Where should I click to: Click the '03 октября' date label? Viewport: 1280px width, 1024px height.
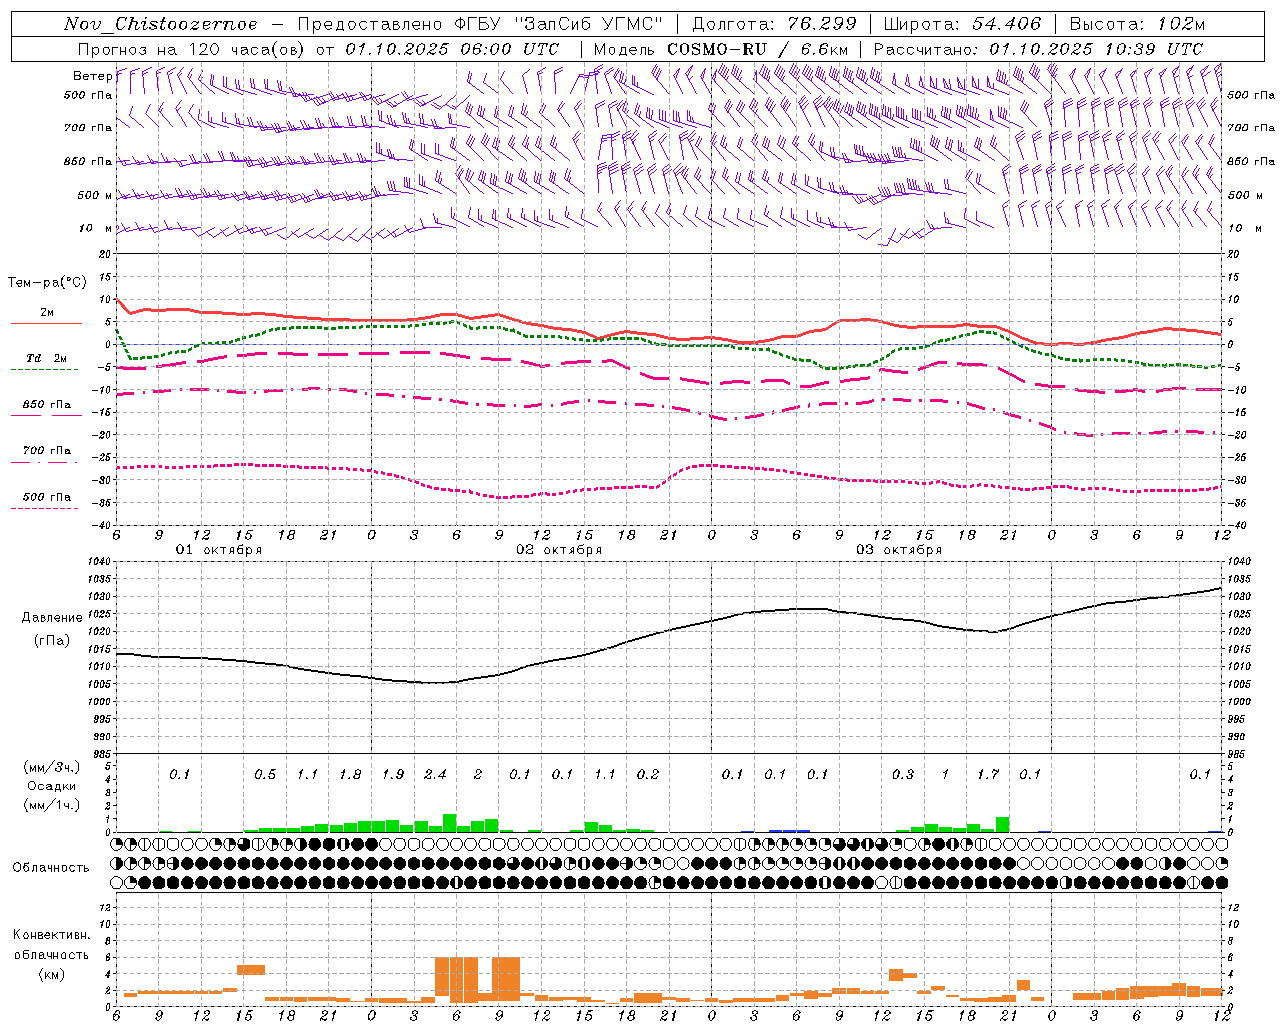tap(899, 550)
